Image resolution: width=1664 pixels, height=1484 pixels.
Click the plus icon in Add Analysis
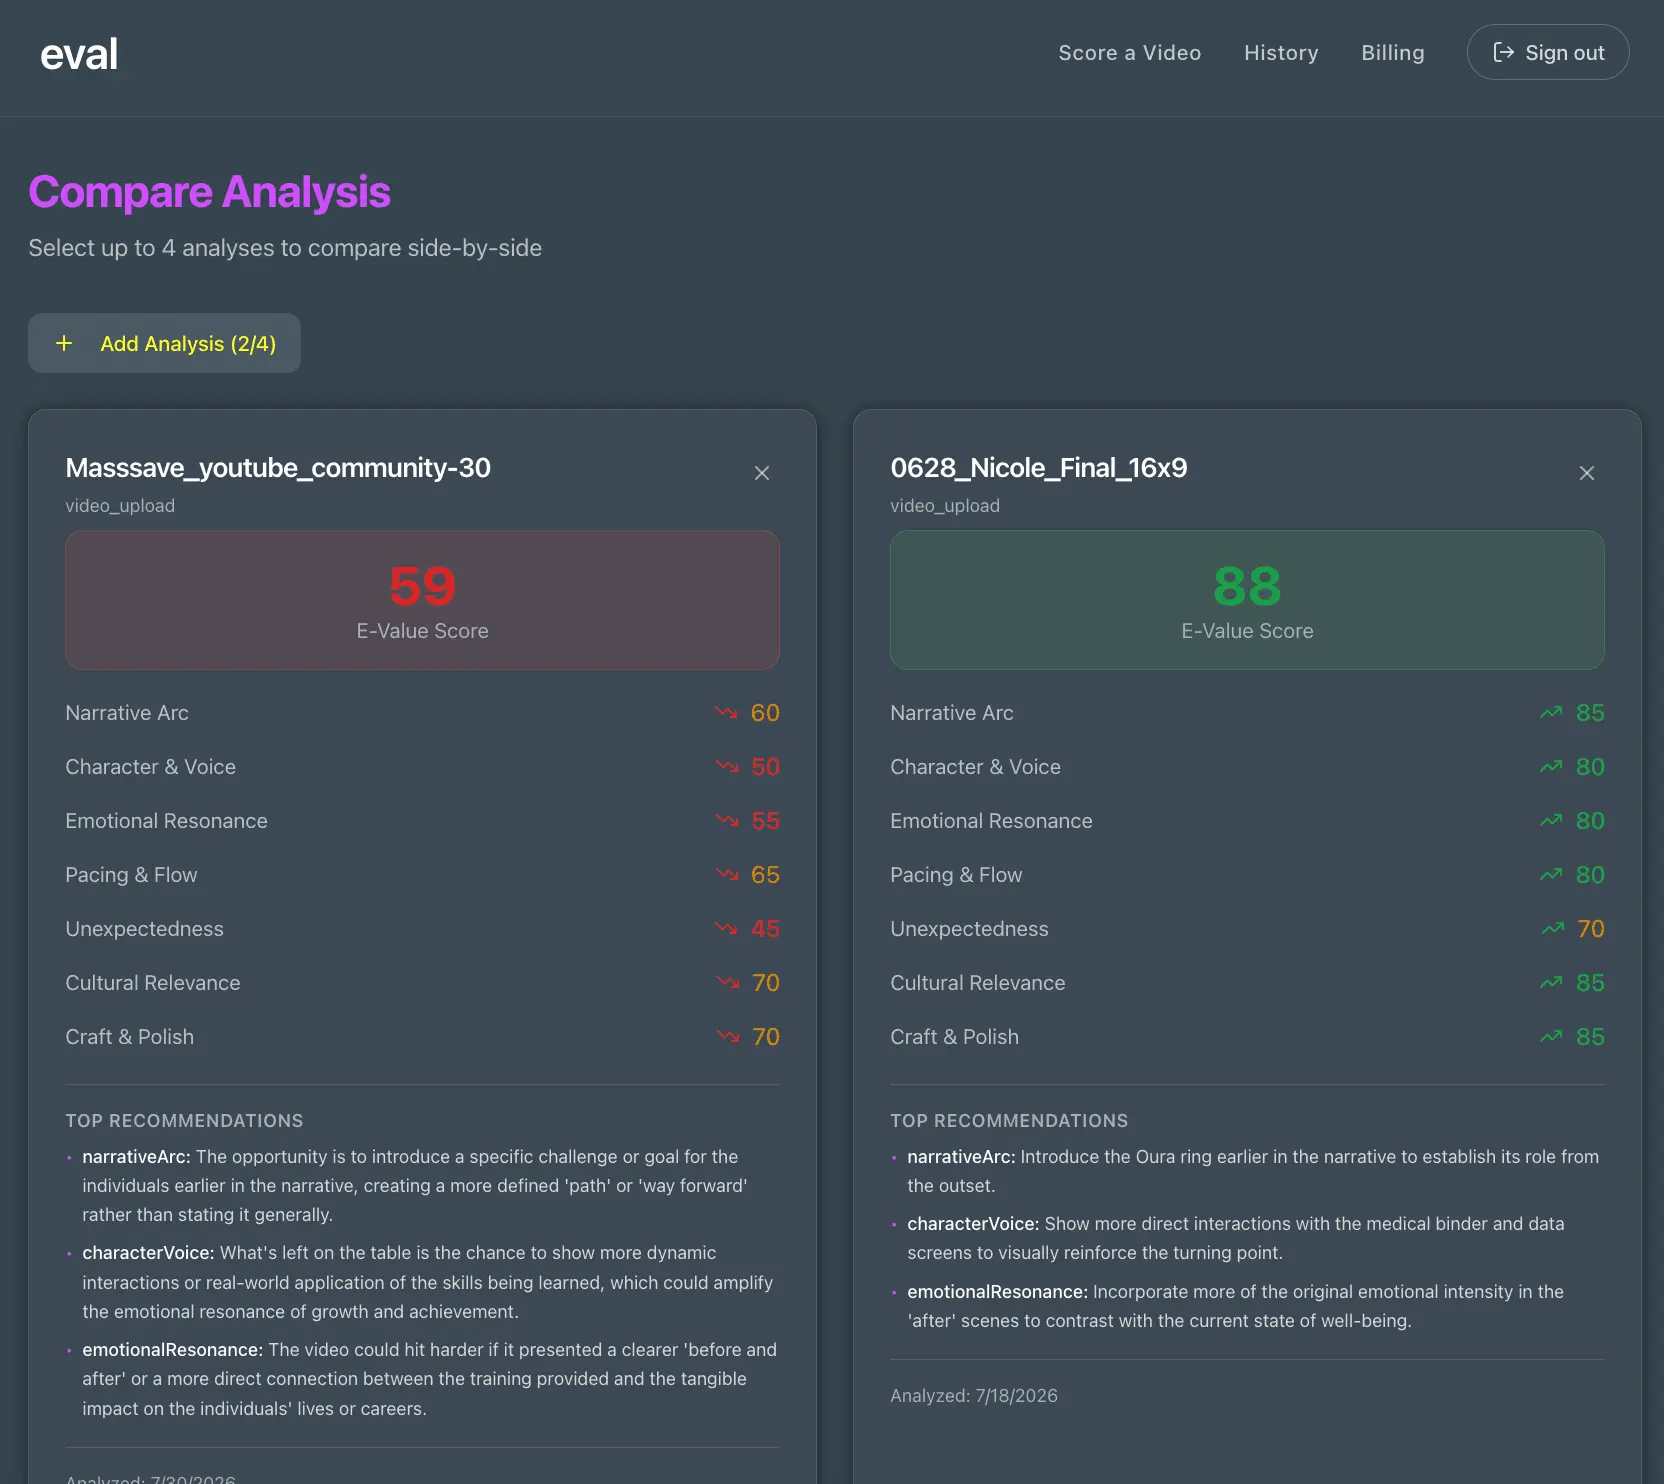coord(64,343)
